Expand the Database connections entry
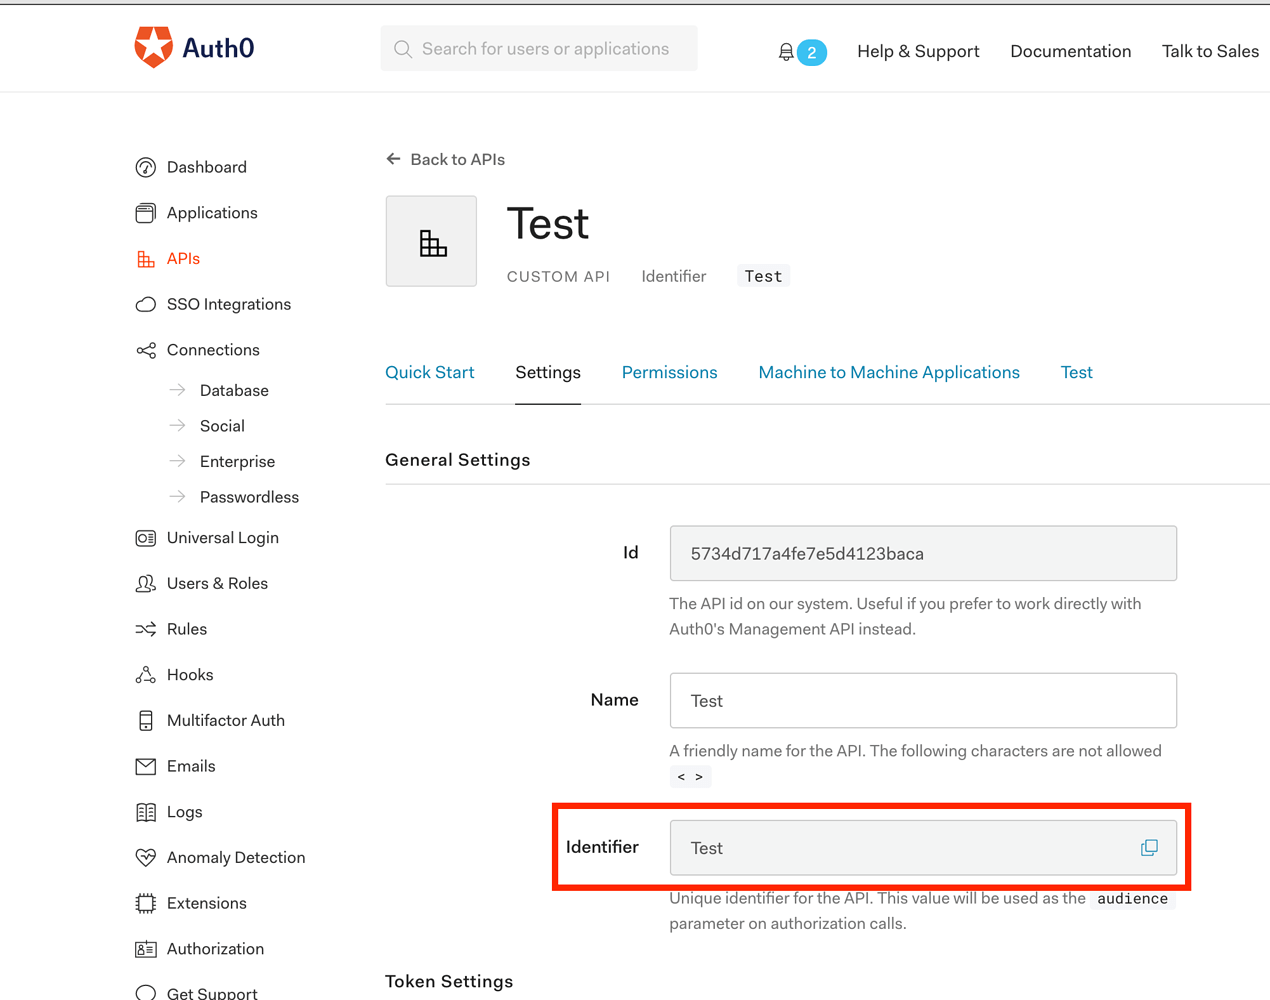1270x1000 pixels. pos(234,390)
